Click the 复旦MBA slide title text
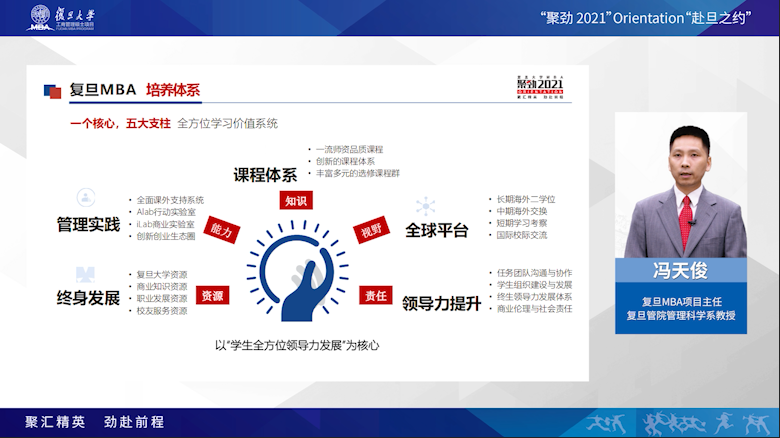The image size is (780, 438). pyautogui.click(x=102, y=90)
